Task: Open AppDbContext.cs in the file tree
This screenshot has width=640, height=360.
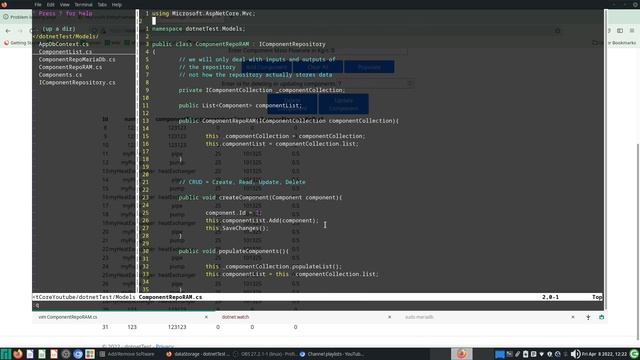Action: pyautogui.click(x=63, y=44)
